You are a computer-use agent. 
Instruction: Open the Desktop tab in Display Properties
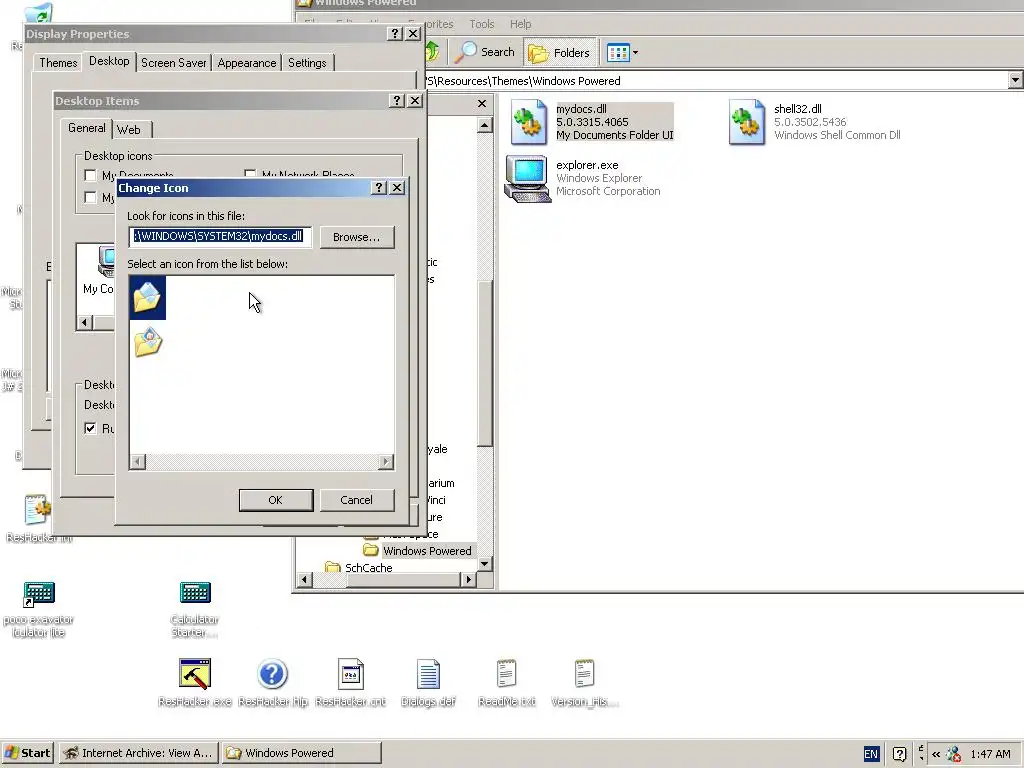pyautogui.click(x=109, y=61)
